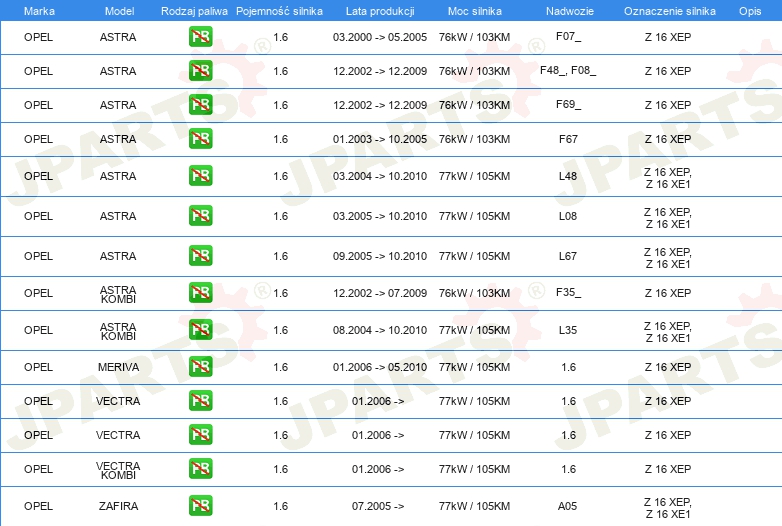
Task: Select the fuel icon in the Astra F67 row
Action: point(200,139)
